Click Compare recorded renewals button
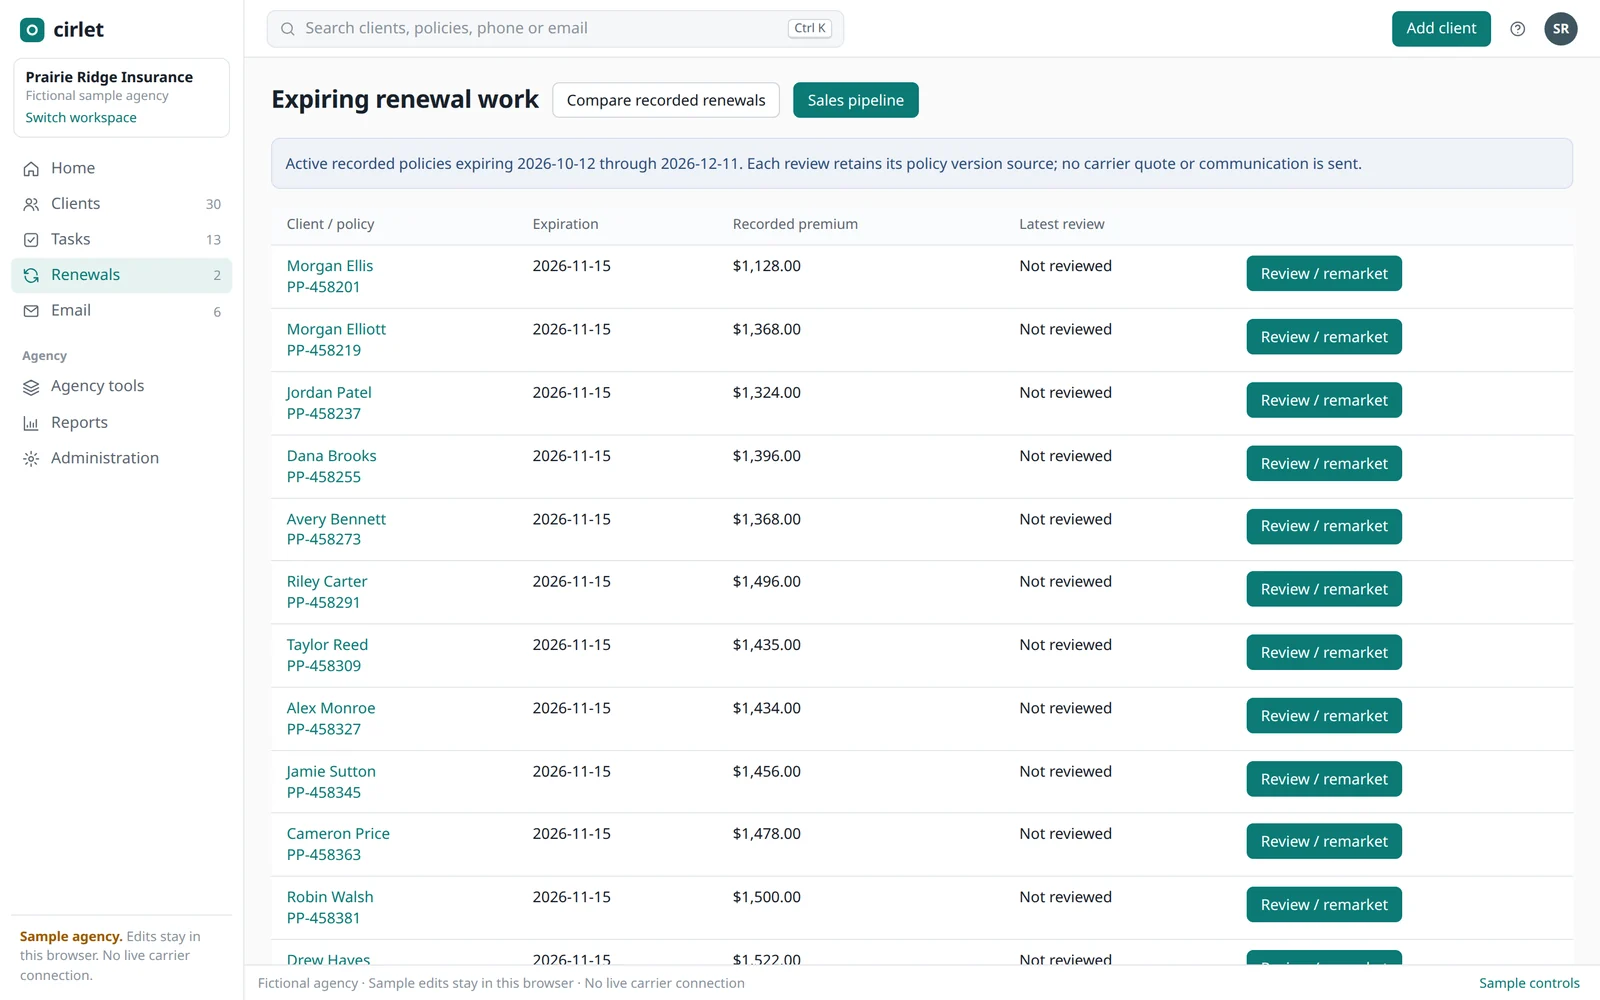Screen dimensions: 1600x1000 666,100
